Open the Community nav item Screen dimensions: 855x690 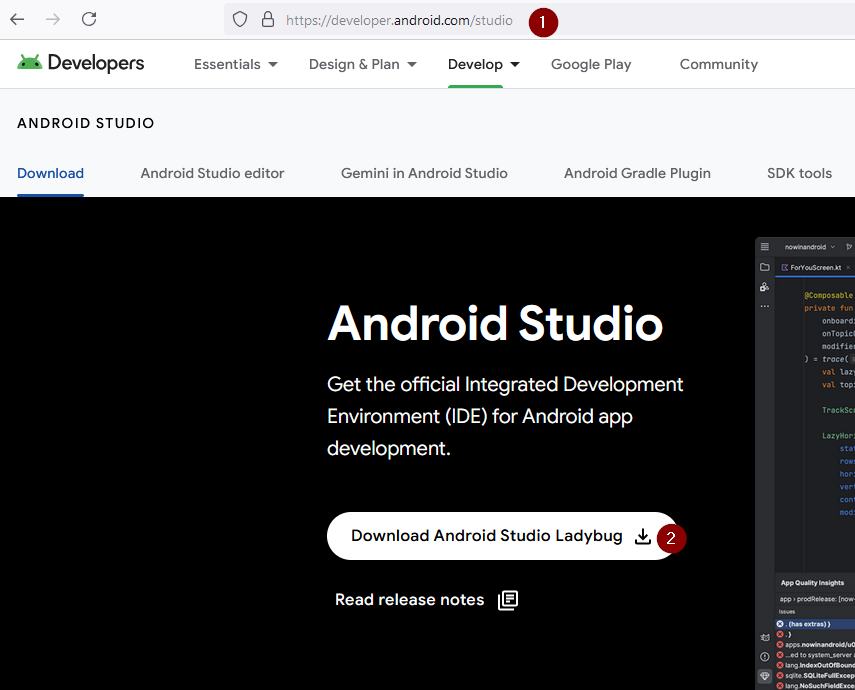click(719, 64)
